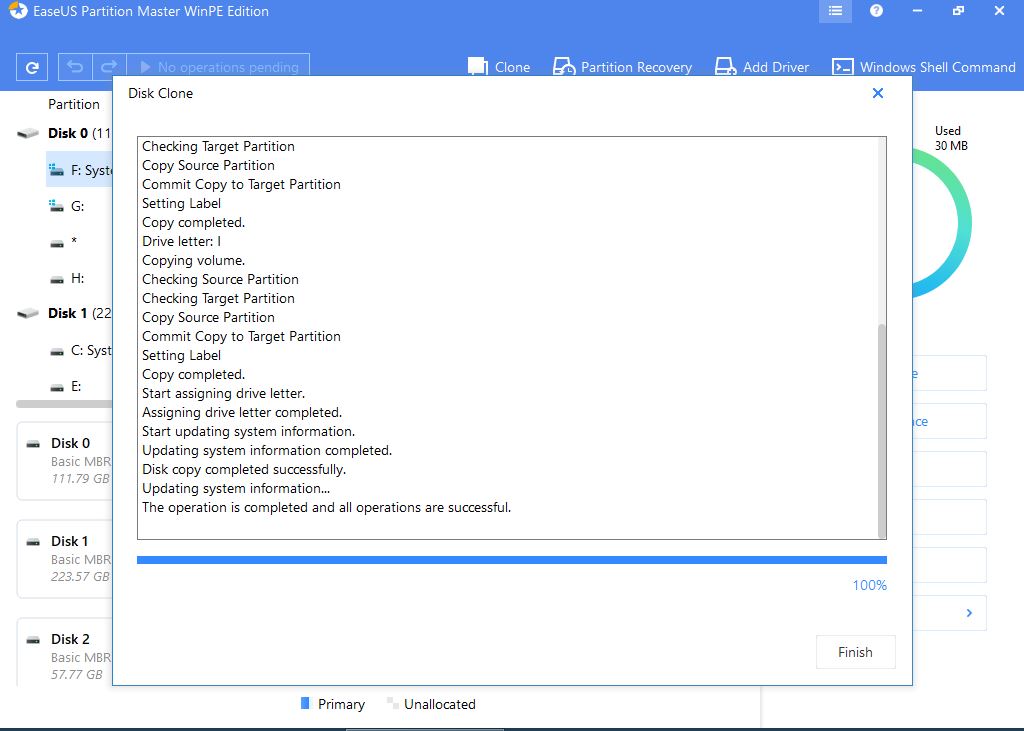Click the clone progress bar

pyautogui.click(x=511, y=560)
